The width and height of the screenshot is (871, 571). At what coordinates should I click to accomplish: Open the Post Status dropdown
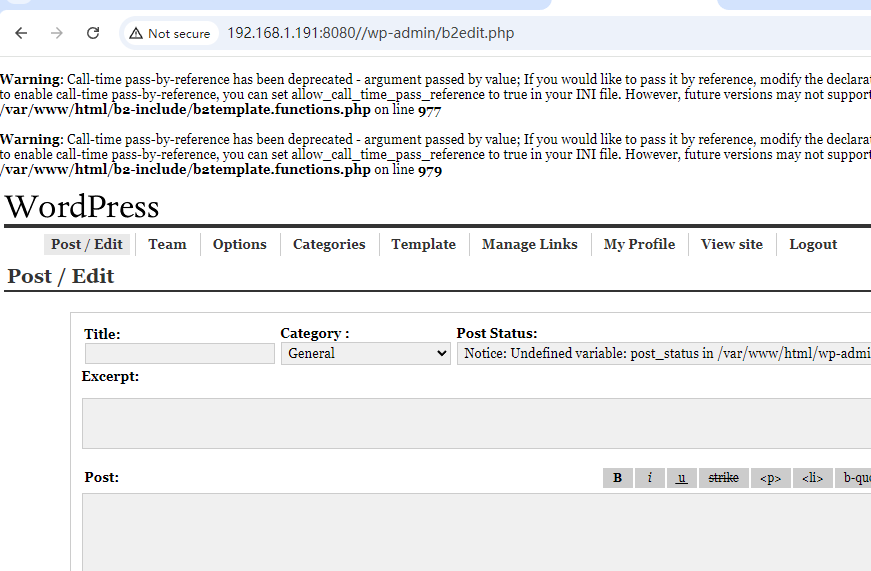[x=663, y=353]
